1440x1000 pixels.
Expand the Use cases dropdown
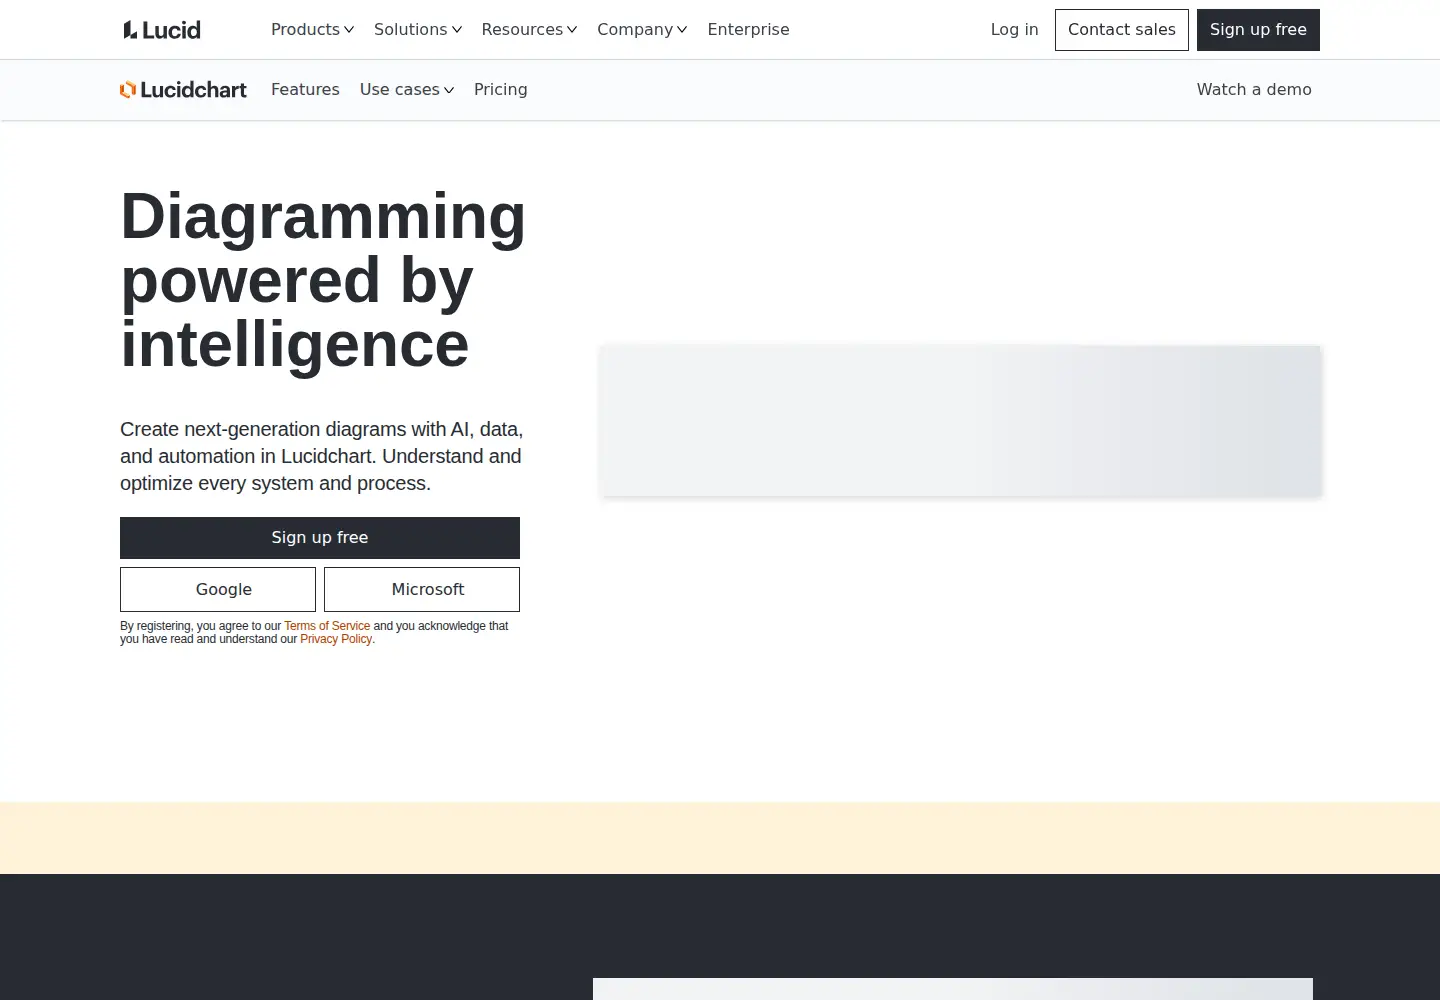click(407, 90)
